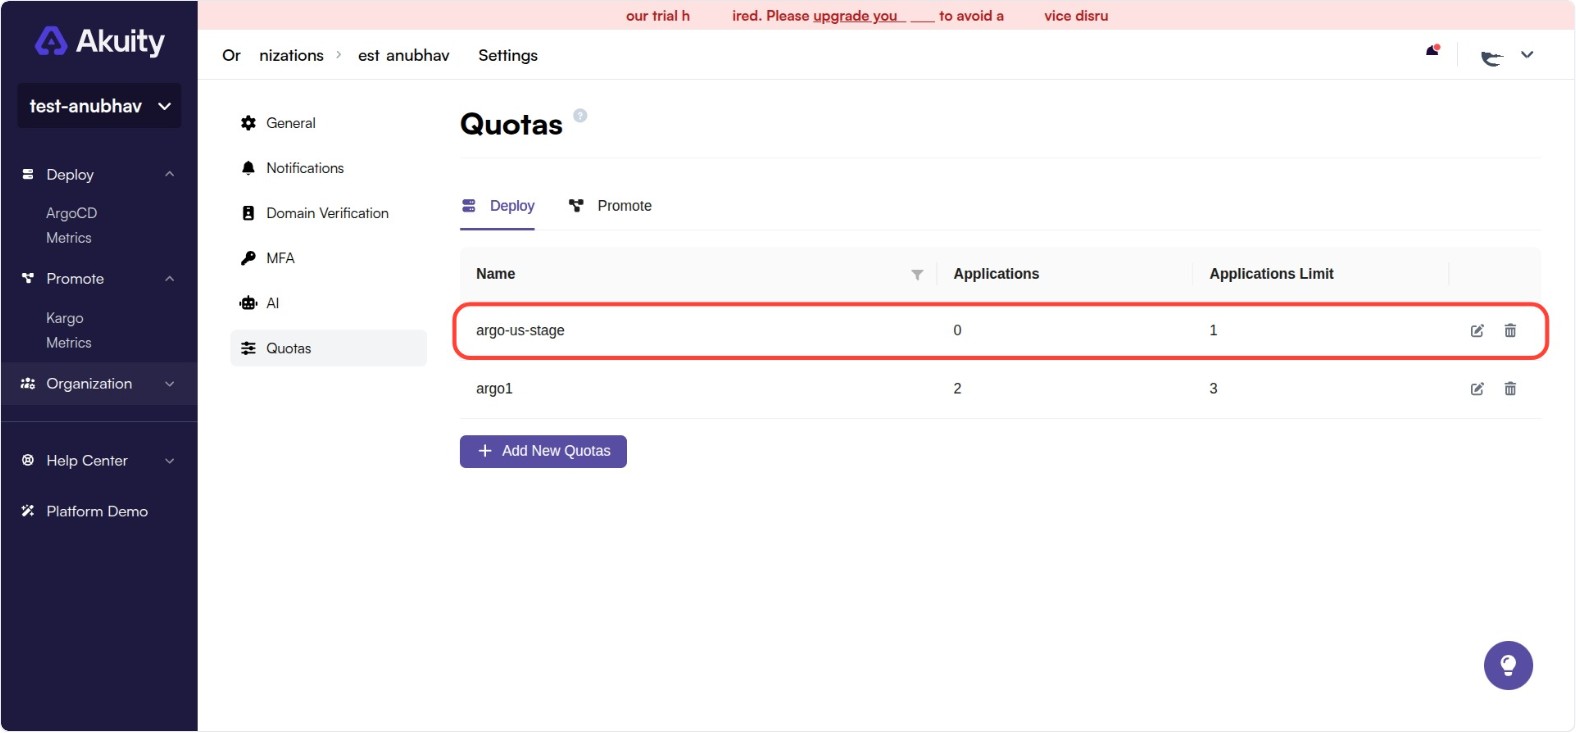Click the Quotas sliders icon
The image size is (1576, 733).
point(249,348)
